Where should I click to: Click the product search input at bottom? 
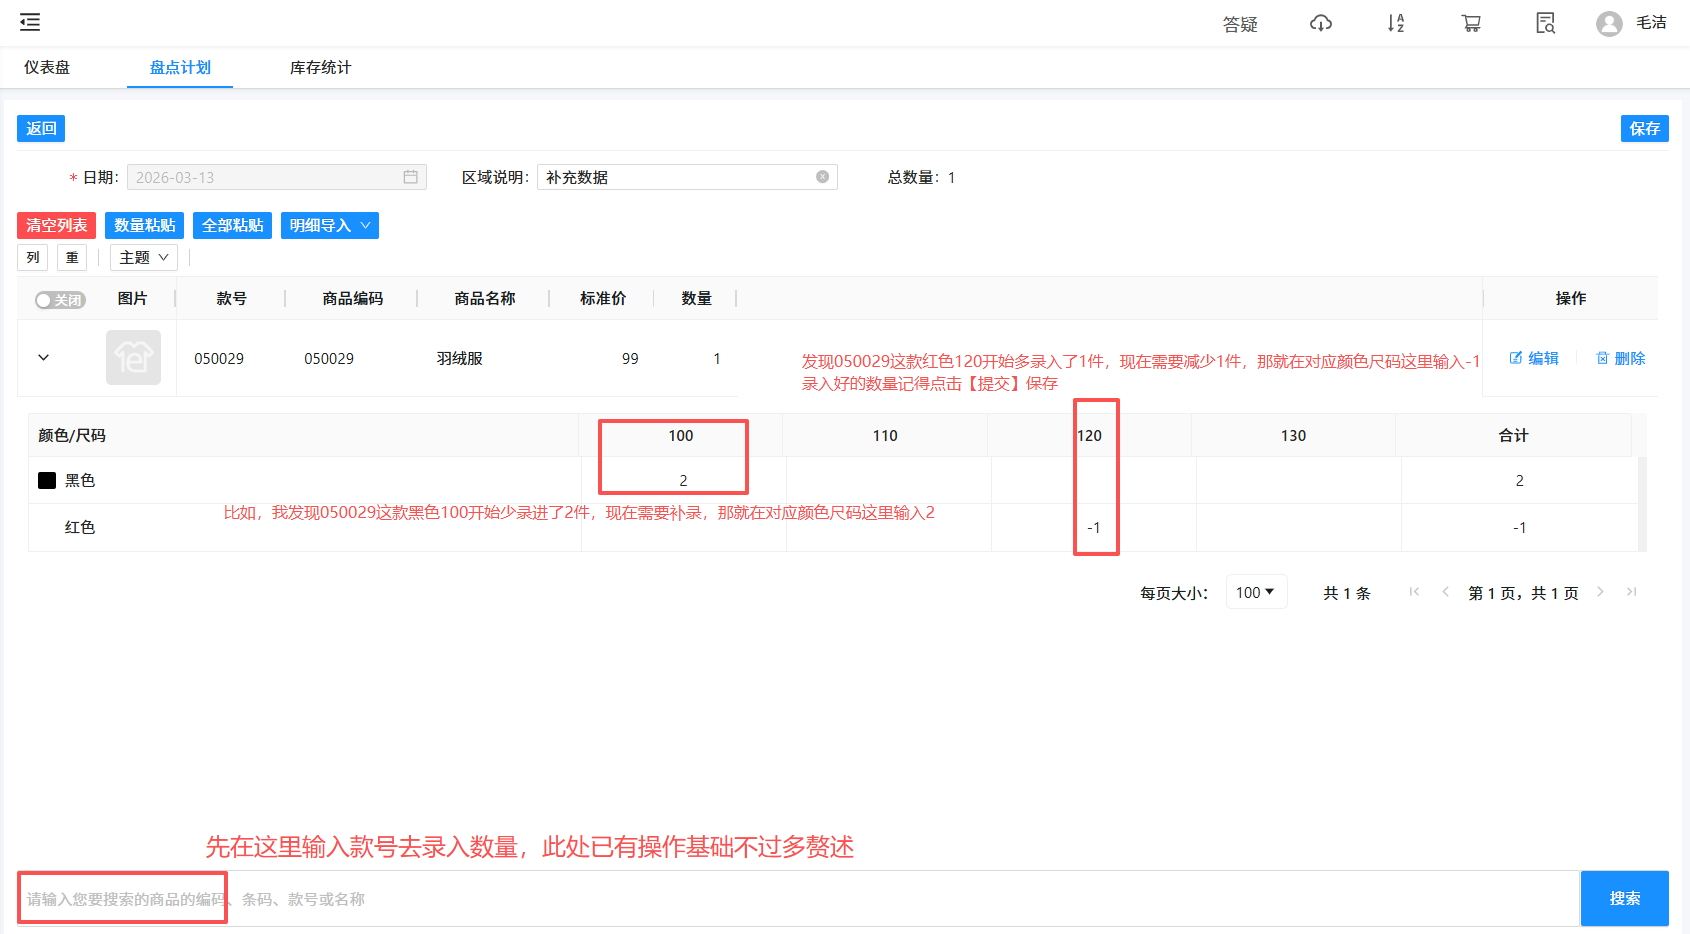(x=400, y=898)
